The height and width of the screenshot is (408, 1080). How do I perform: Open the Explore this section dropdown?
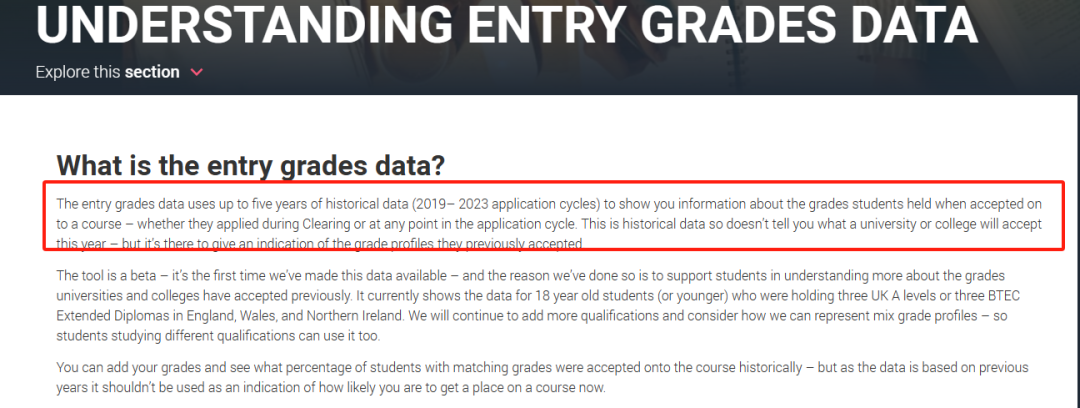[119, 72]
